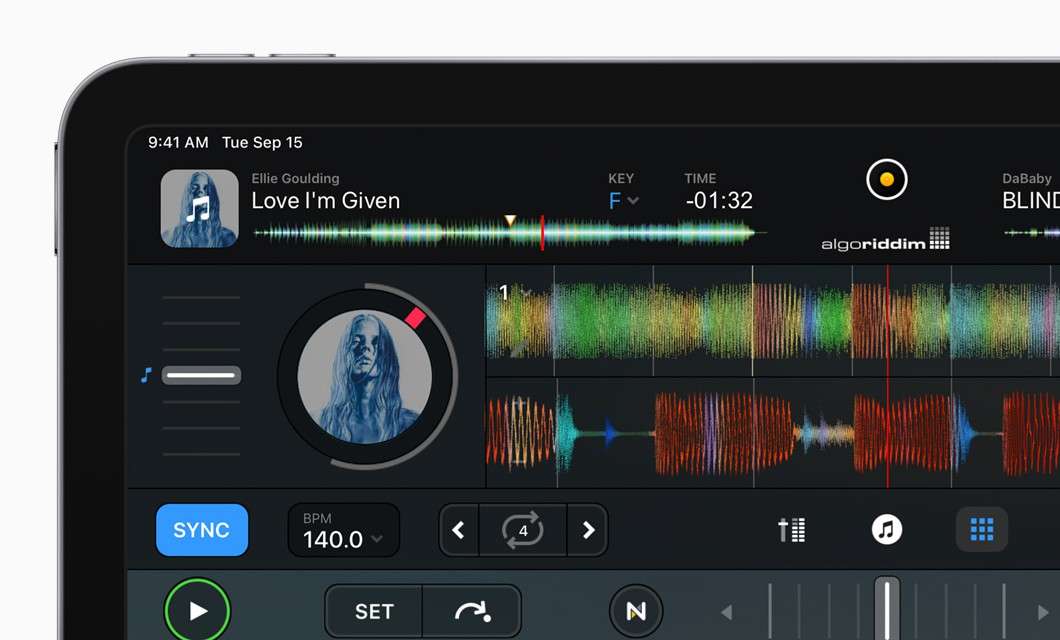1060x640 pixels.
Task: Click the Ellie Goulding album artwork thumbnail
Action: pyautogui.click(x=200, y=208)
